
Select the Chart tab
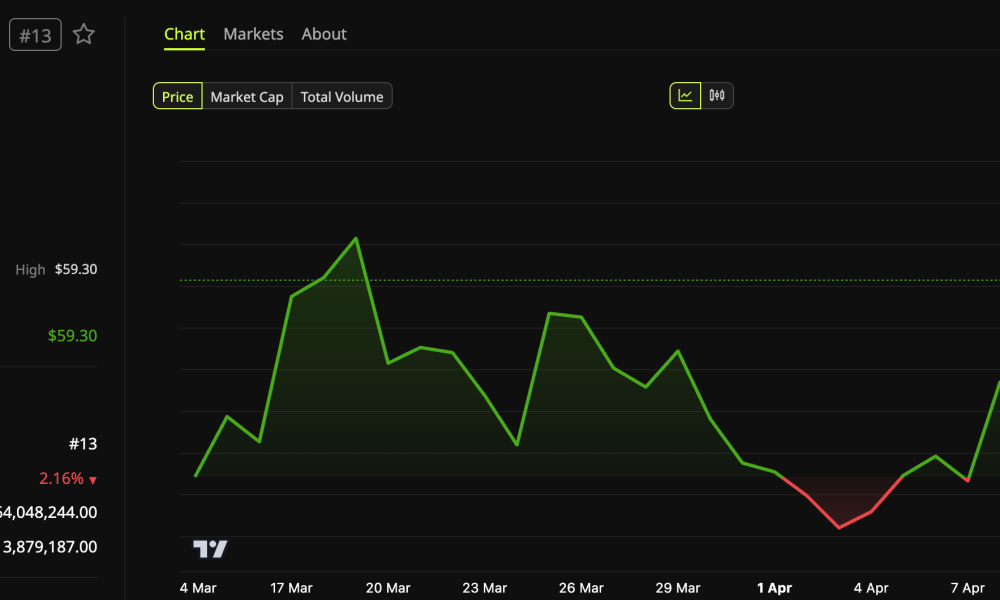pos(184,33)
